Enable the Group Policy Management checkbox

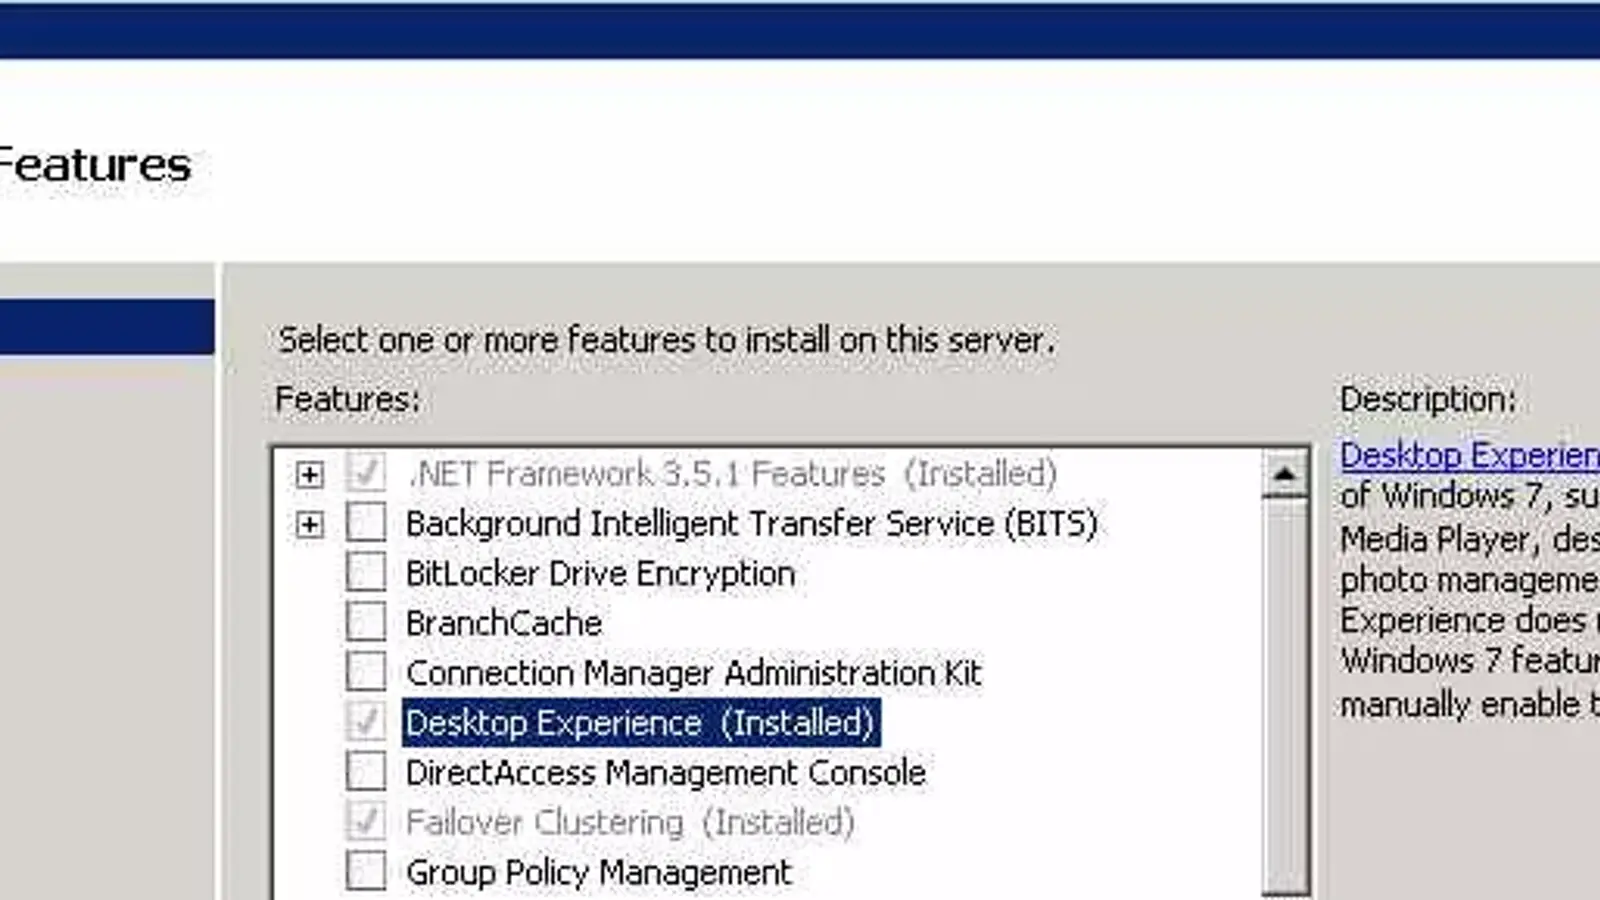pyautogui.click(x=366, y=871)
